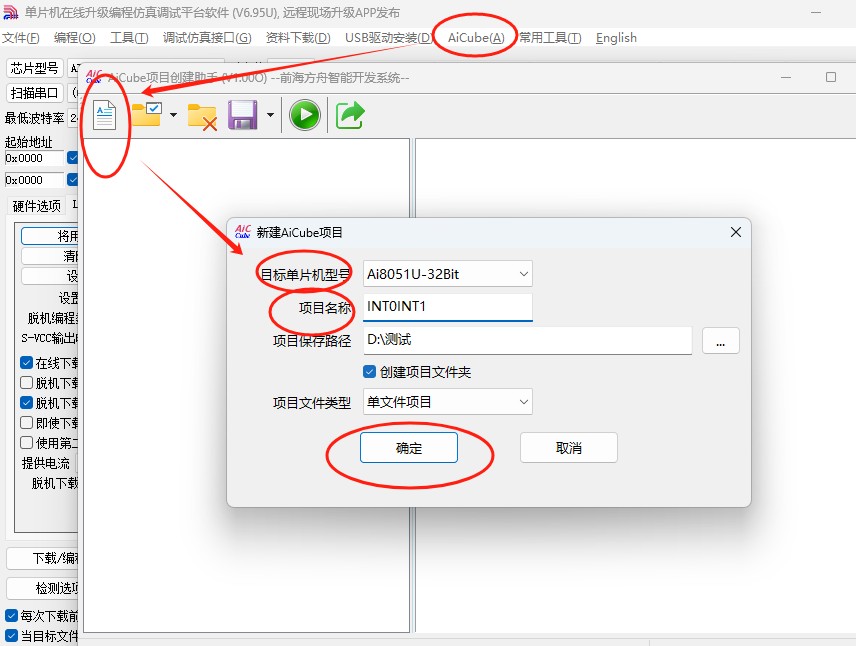Image resolution: width=856 pixels, height=646 pixels.
Task: Click the second 0x0000 address field
Action: click(x=34, y=180)
